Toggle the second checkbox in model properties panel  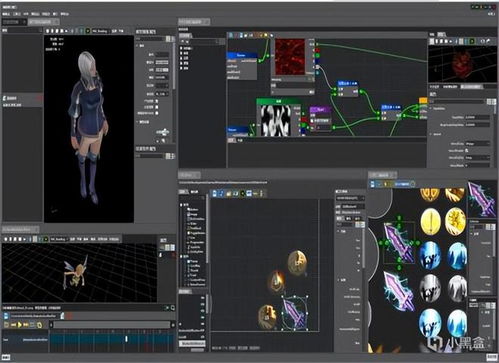pyautogui.click(x=157, y=107)
